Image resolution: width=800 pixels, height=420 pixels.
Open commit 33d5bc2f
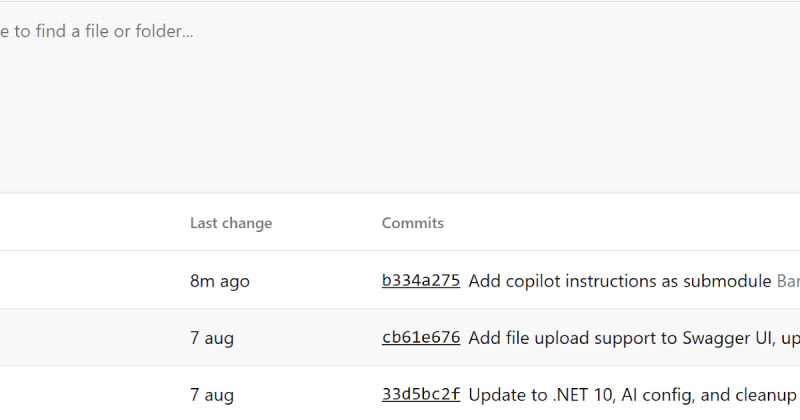421,394
